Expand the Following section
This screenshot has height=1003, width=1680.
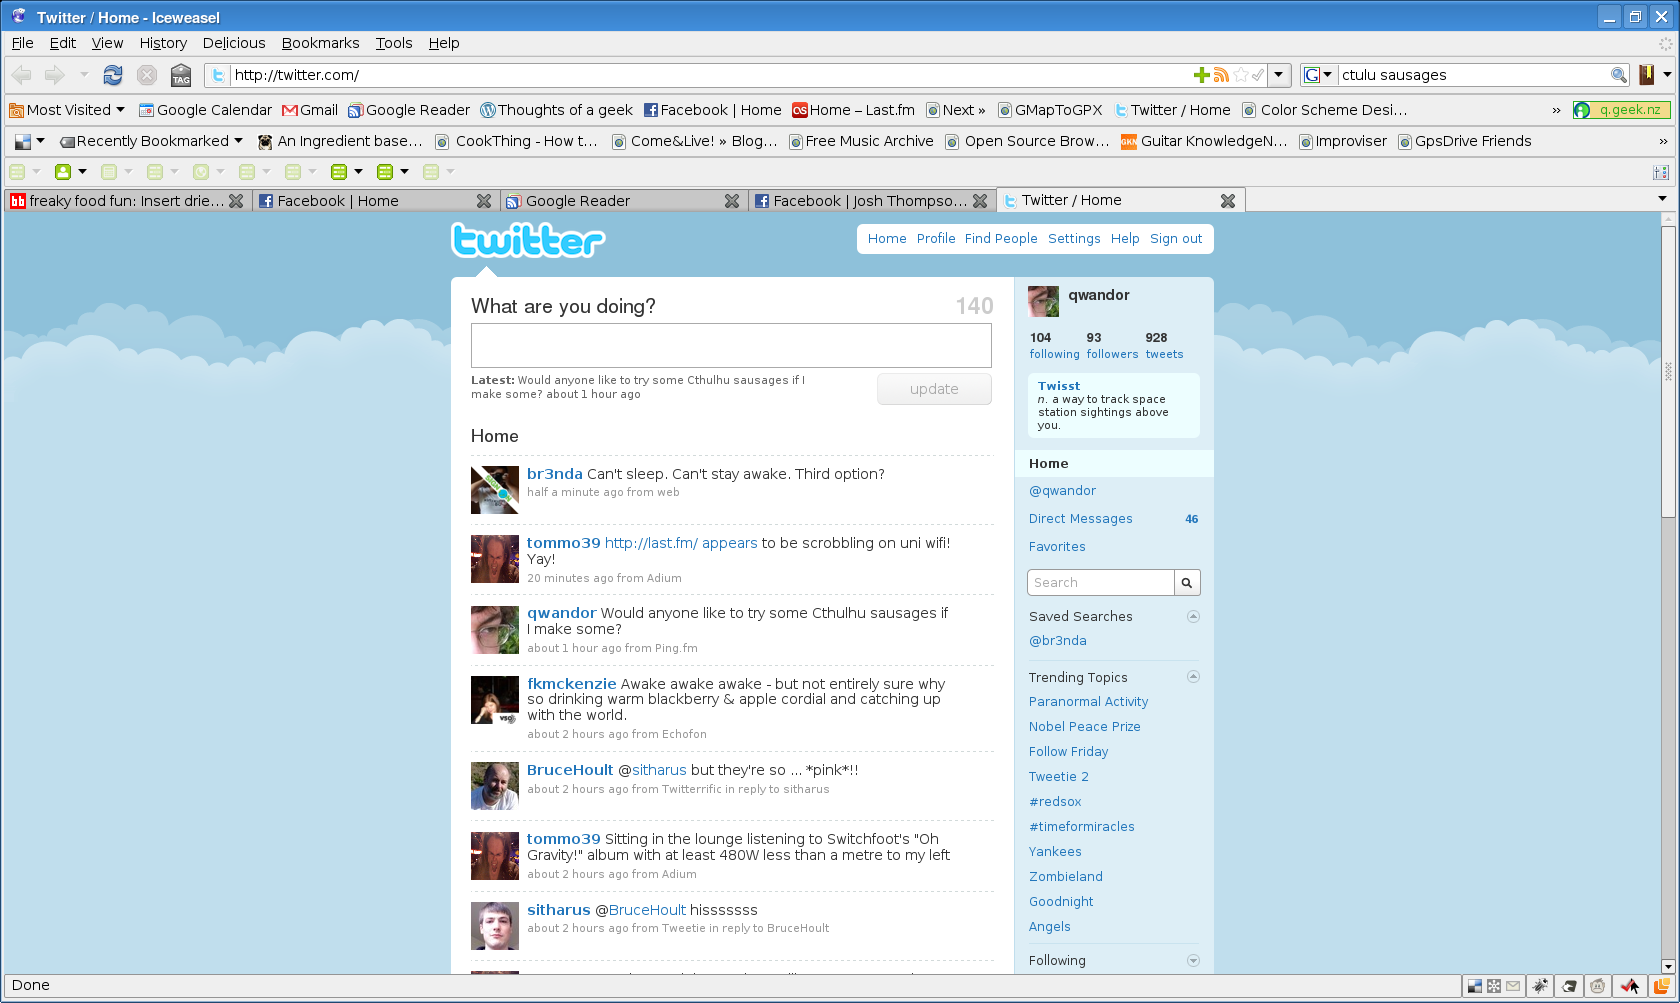pyautogui.click(x=1193, y=961)
